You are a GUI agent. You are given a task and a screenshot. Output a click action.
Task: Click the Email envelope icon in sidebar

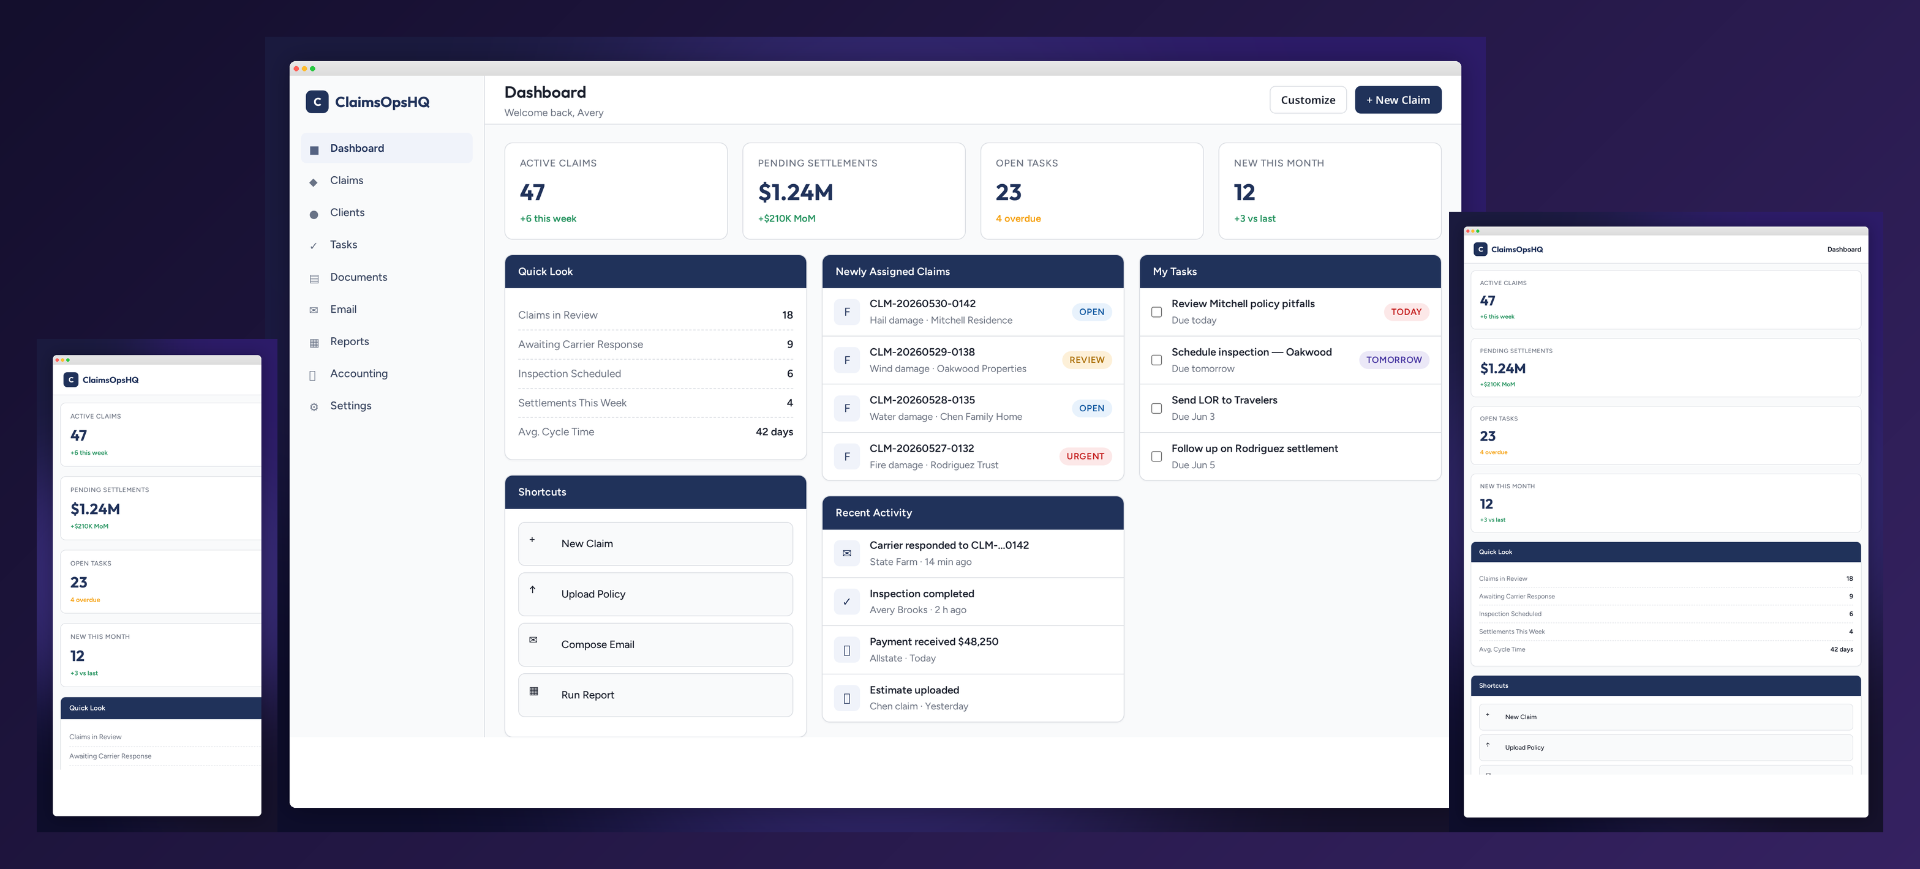coord(314,310)
